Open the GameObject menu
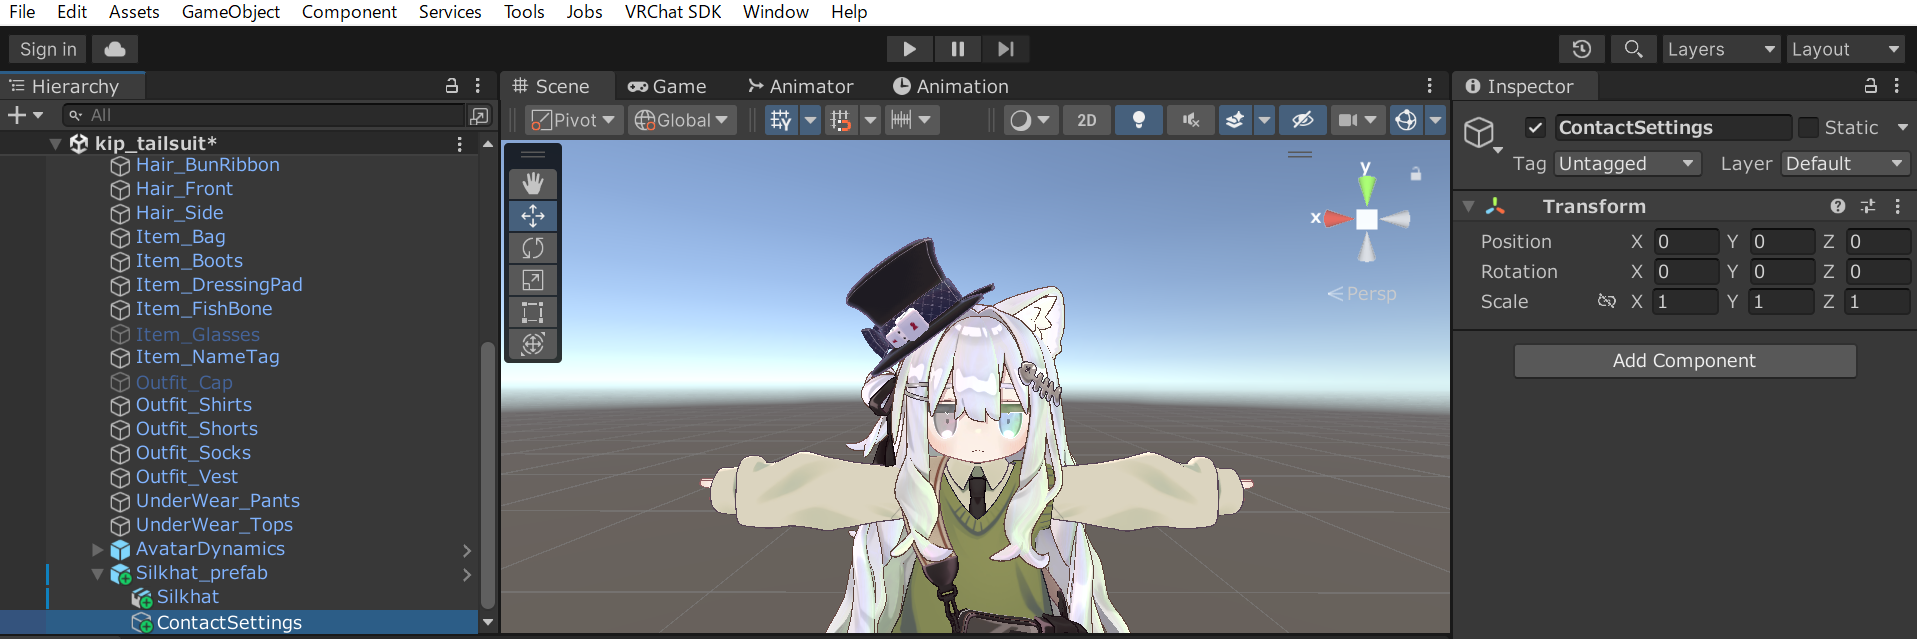 click(231, 12)
